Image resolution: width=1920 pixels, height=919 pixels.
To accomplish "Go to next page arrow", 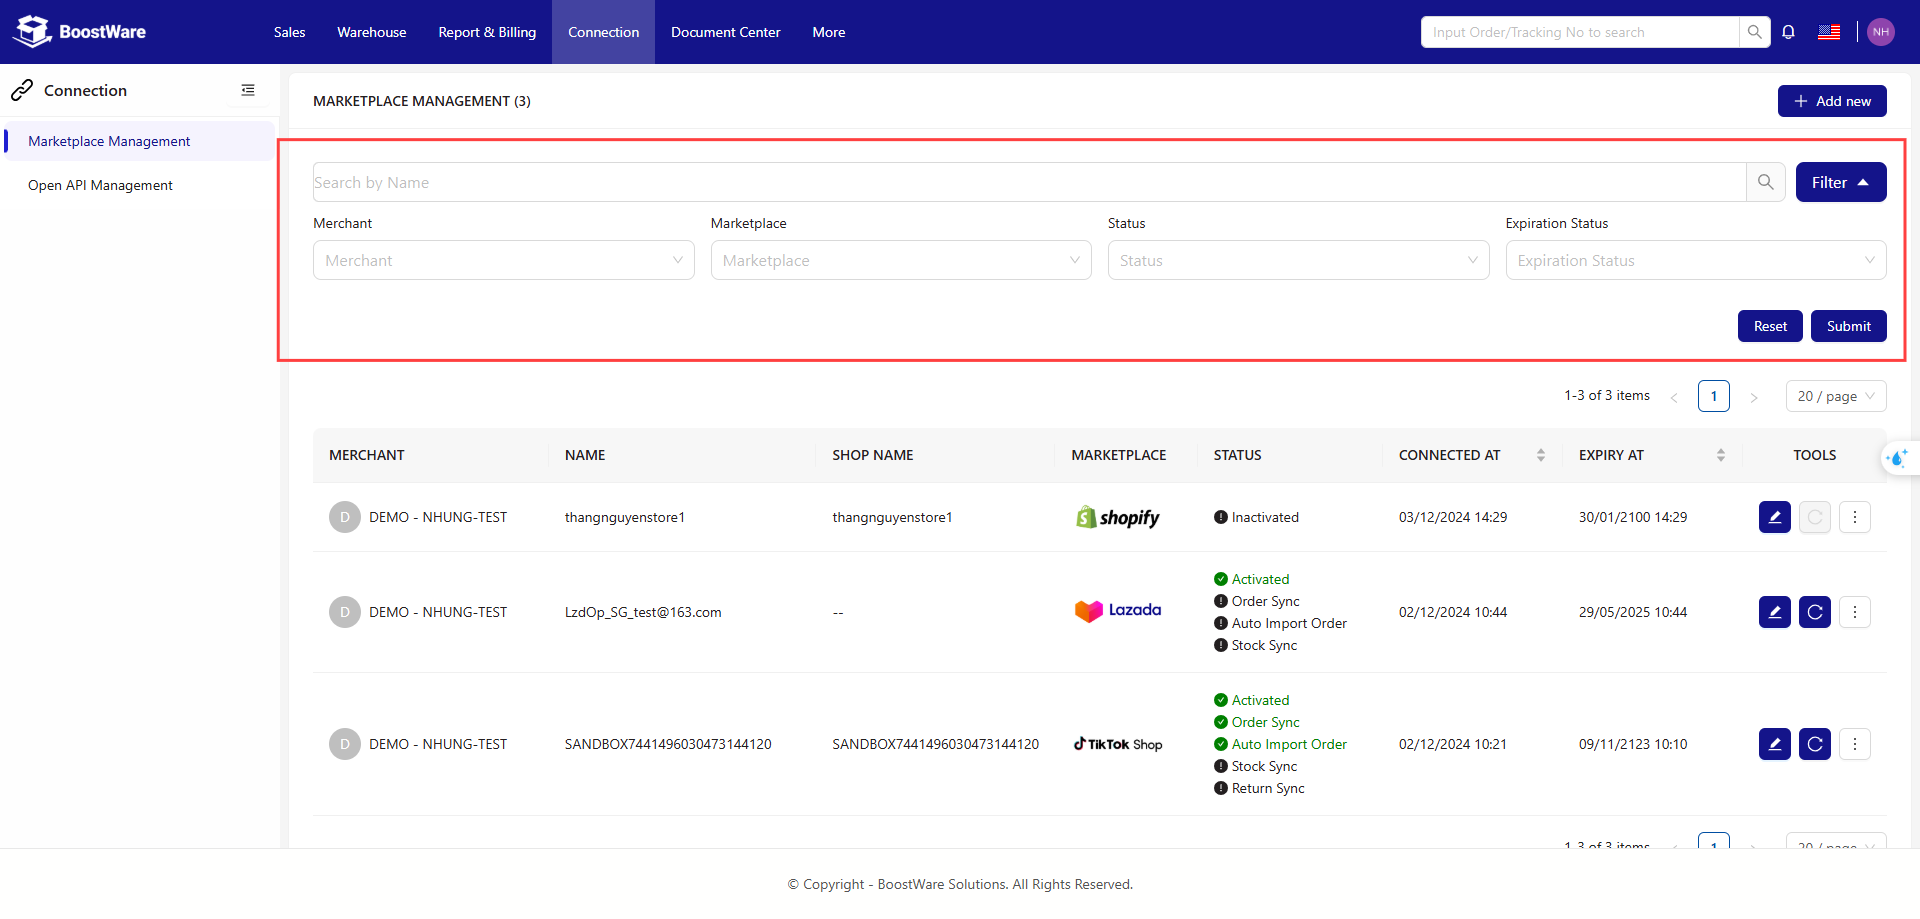I will pos(1753,397).
